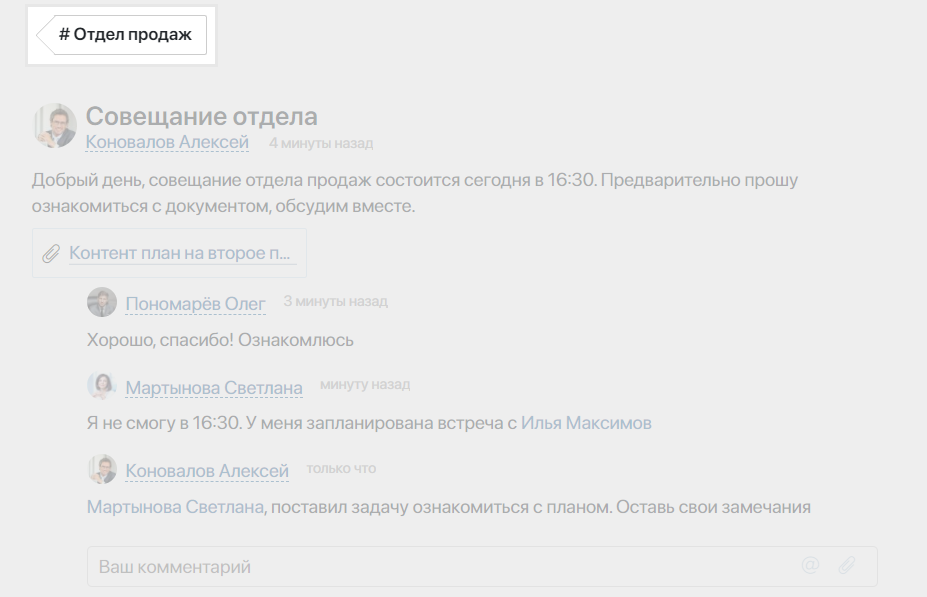The width and height of the screenshot is (927, 597).
Task: Open Пономарёв Олег's avatar
Action: [102, 302]
